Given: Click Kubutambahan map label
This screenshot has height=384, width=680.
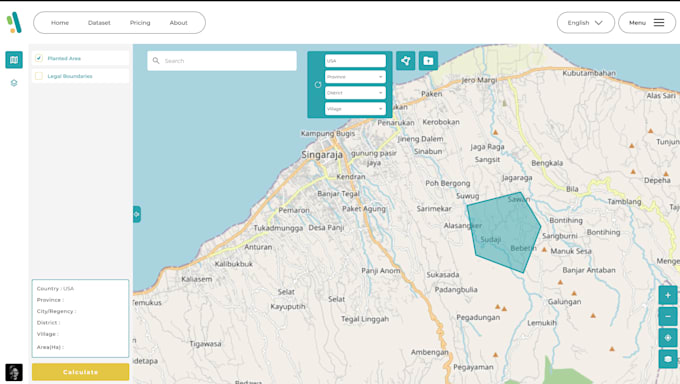Looking at the screenshot, I should click(x=589, y=73).
